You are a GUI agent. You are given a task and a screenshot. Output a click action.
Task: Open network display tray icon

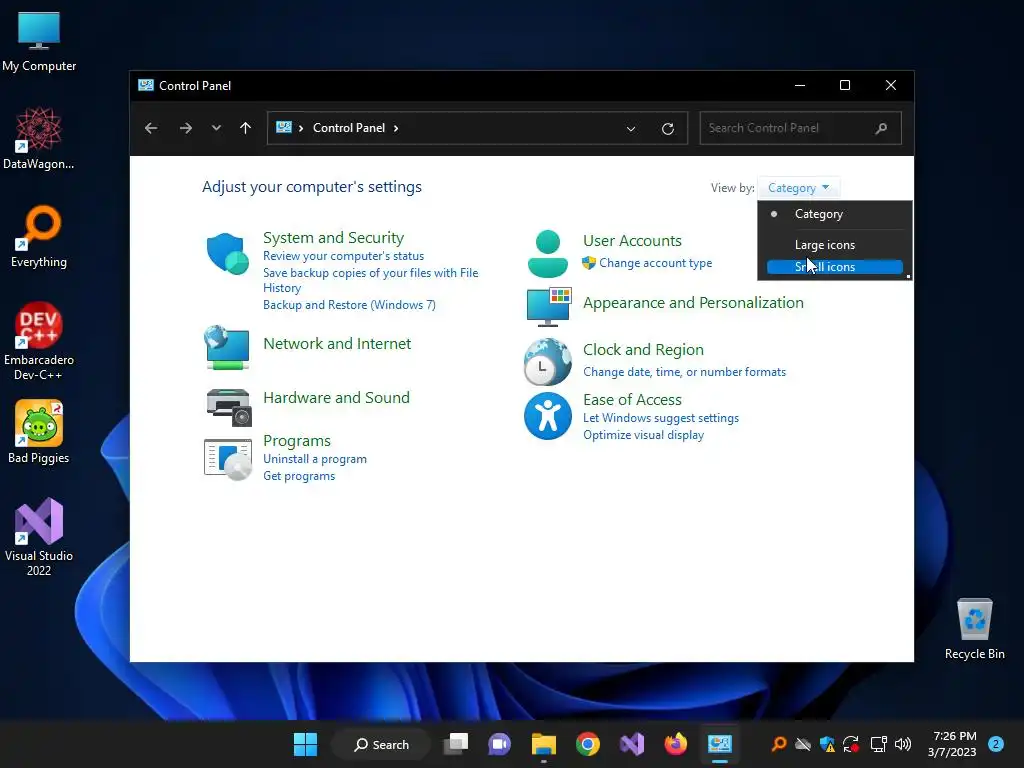878,744
